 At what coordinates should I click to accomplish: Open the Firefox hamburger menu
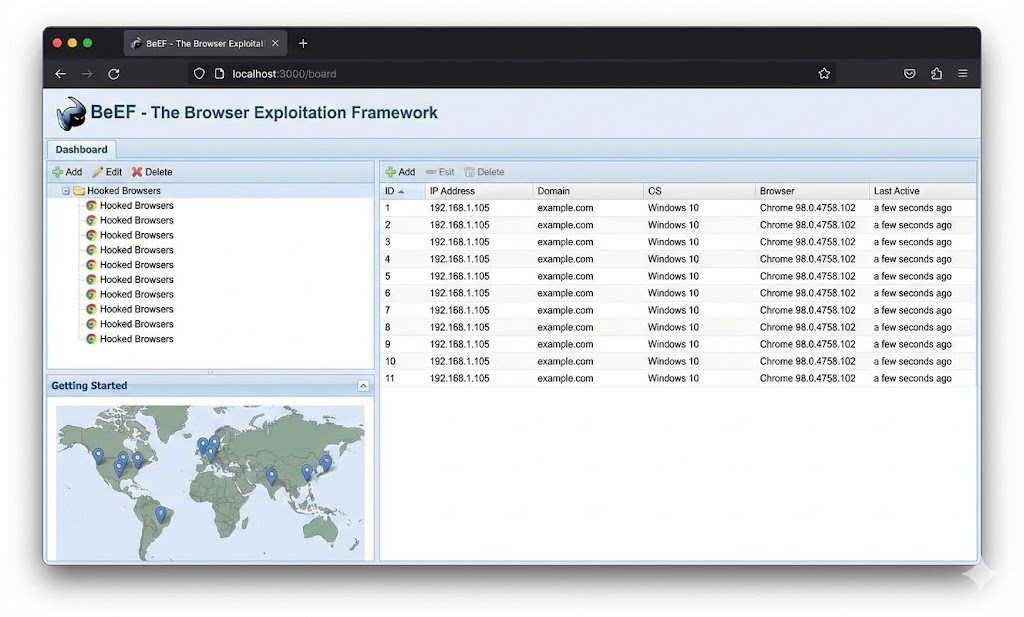tap(963, 74)
